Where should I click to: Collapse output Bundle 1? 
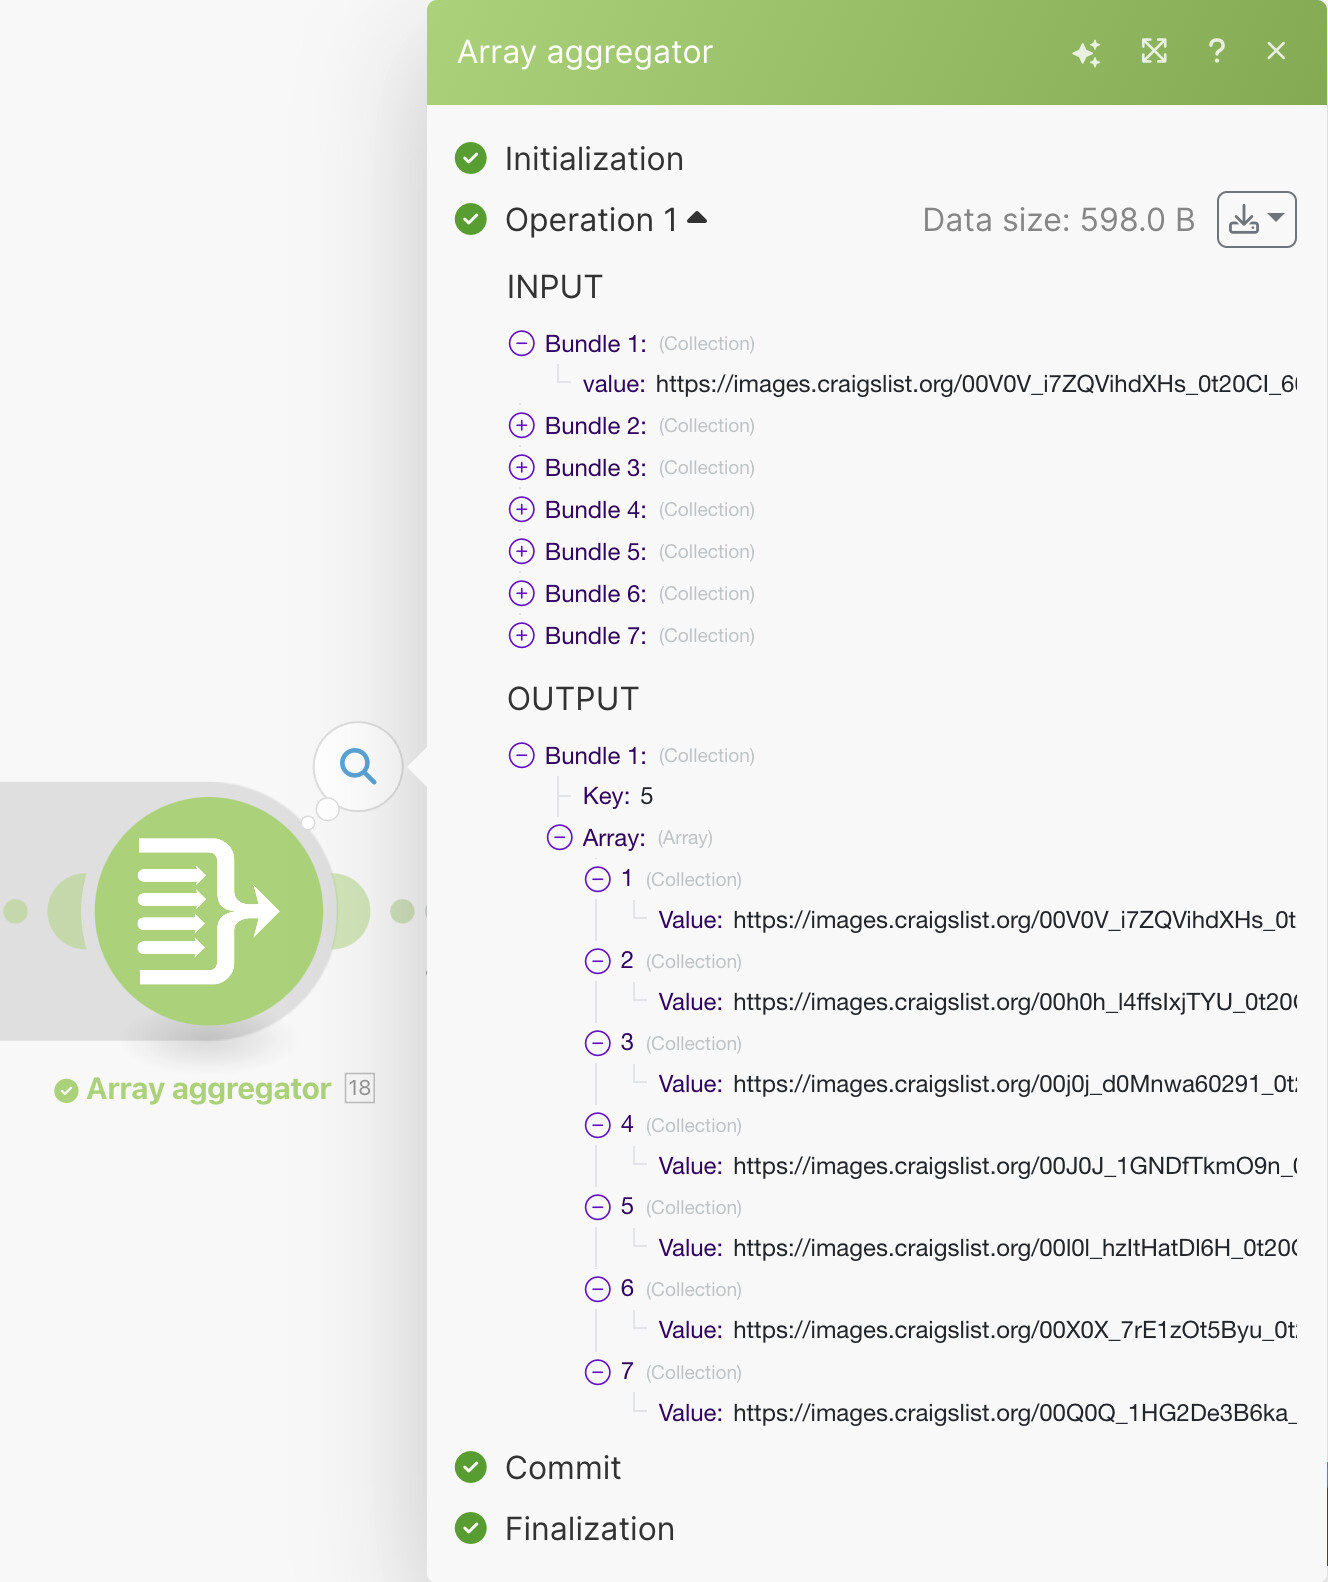522,756
